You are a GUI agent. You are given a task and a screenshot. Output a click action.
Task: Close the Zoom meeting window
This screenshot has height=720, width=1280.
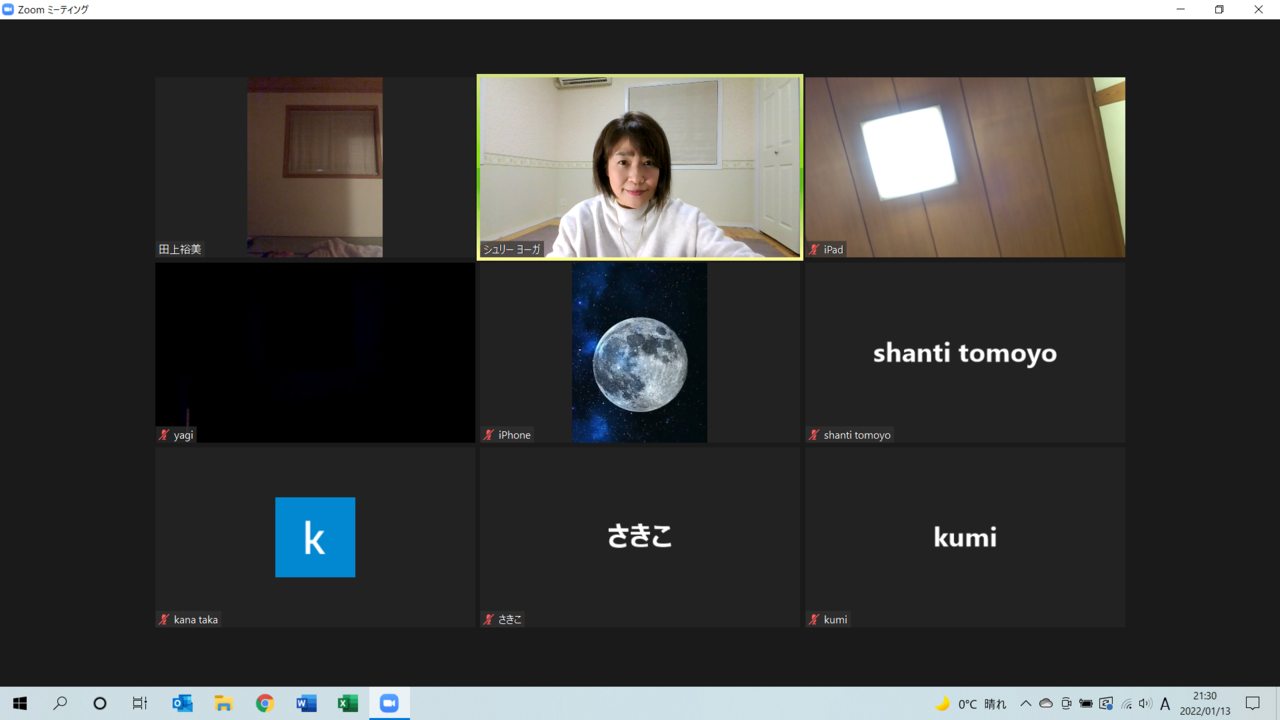pos(1259,9)
